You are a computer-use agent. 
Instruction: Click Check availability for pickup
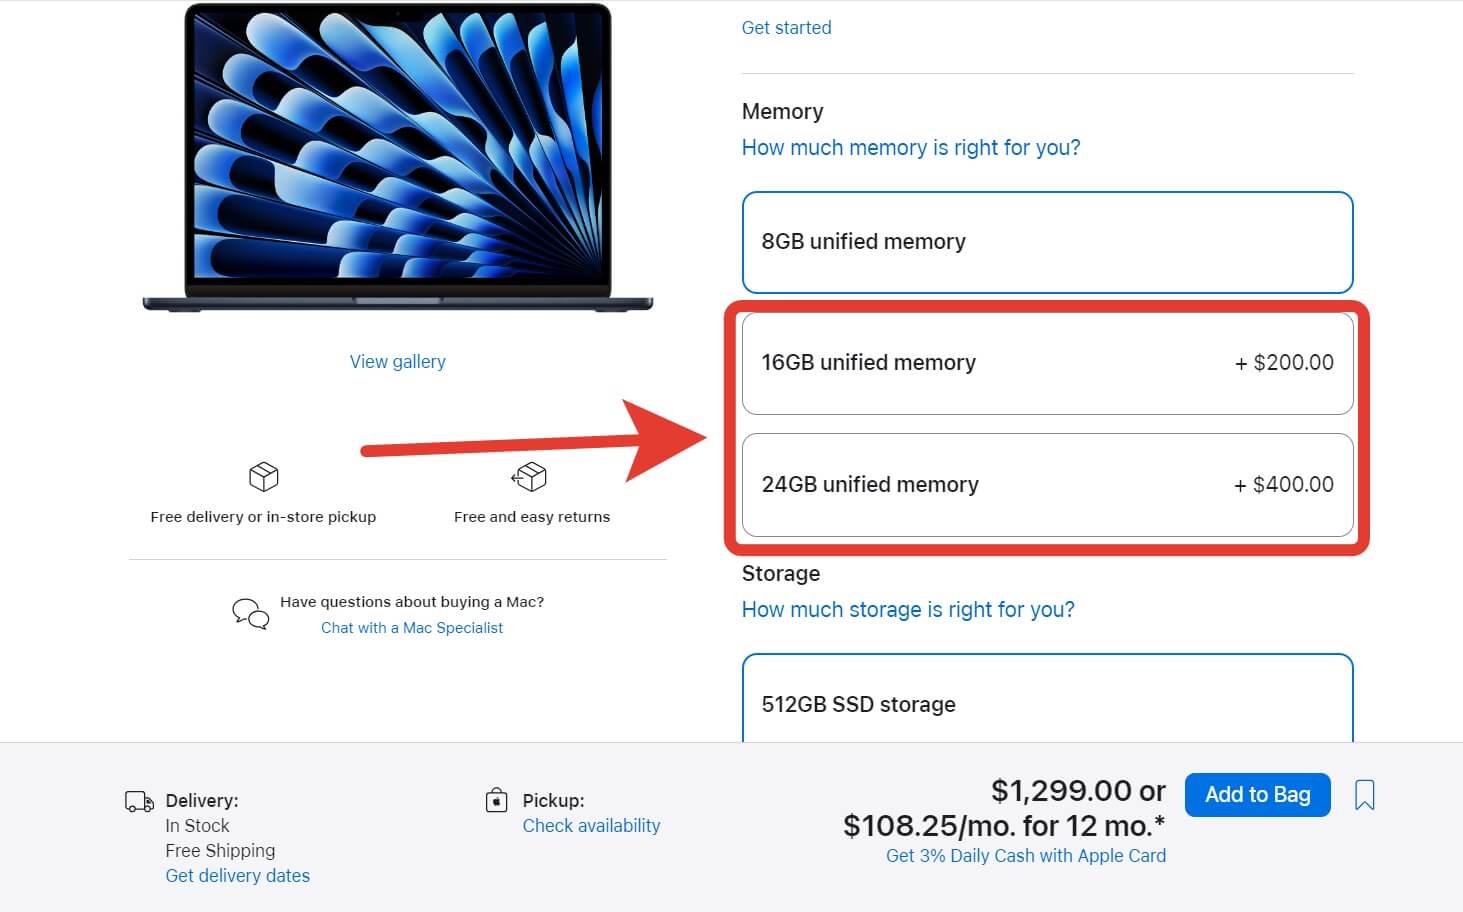(x=591, y=826)
